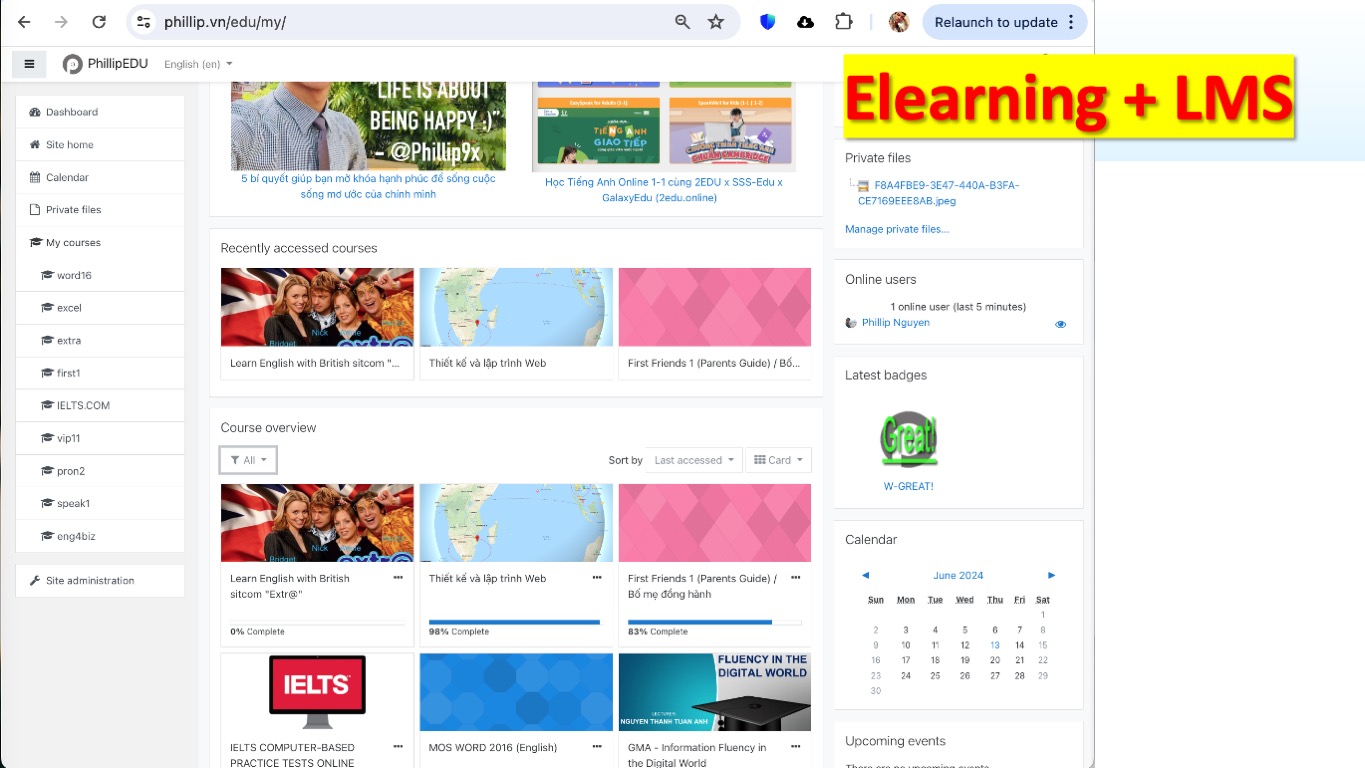Go to next month in calendar
The height and width of the screenshot is (768, 1365).
click(1051, 575)
